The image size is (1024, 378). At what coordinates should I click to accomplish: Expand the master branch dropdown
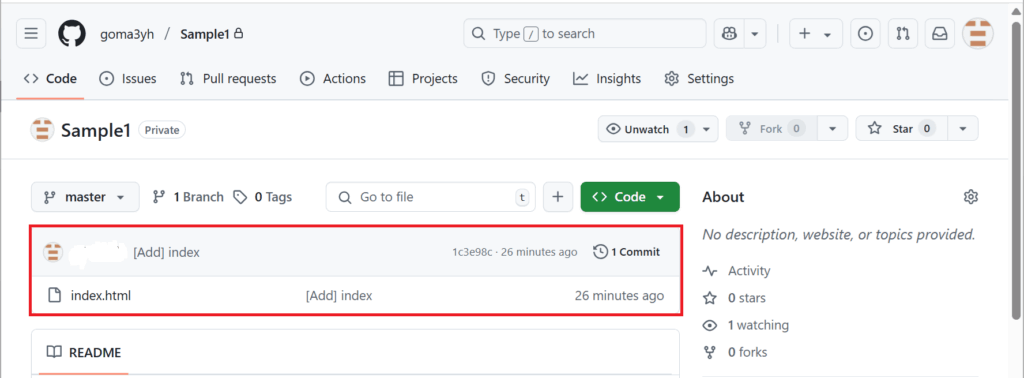point(86,197)
